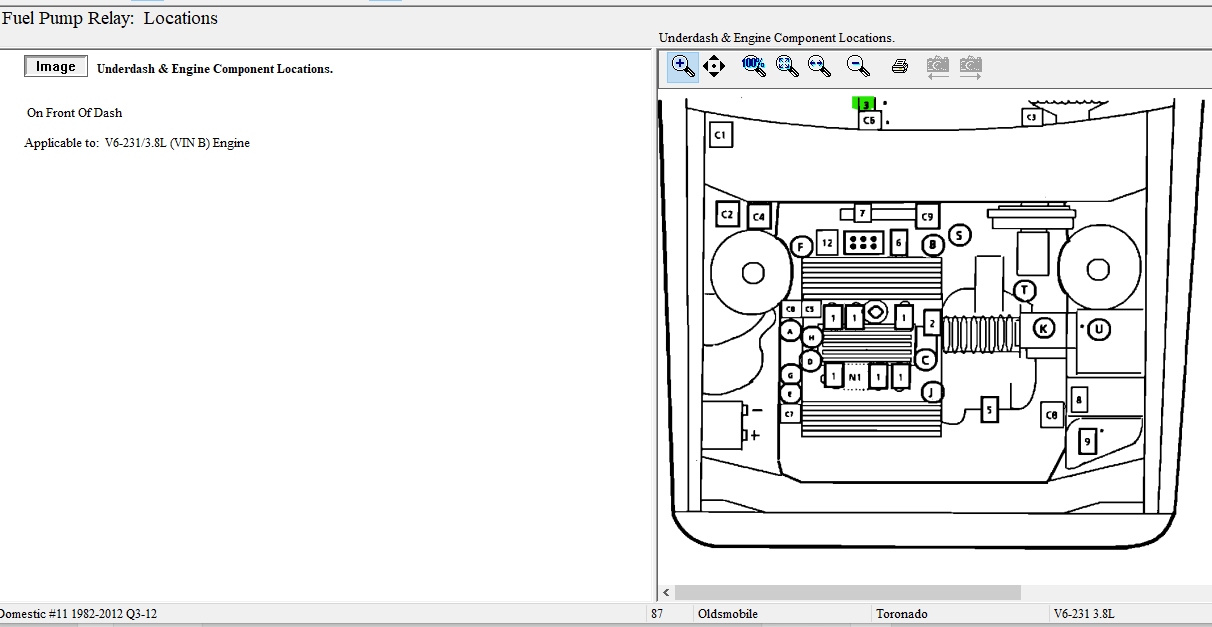
Task: Click the green highlighted item 3 in diagram
Action: click(x=865, y=103)
